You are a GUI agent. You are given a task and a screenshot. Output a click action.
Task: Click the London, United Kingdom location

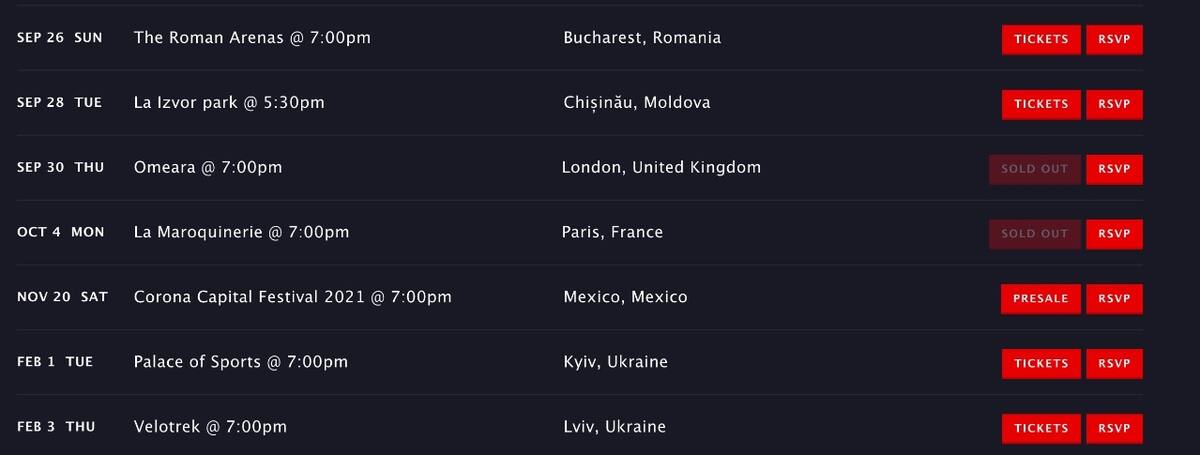pyautogui.click(x=661, y=168)
